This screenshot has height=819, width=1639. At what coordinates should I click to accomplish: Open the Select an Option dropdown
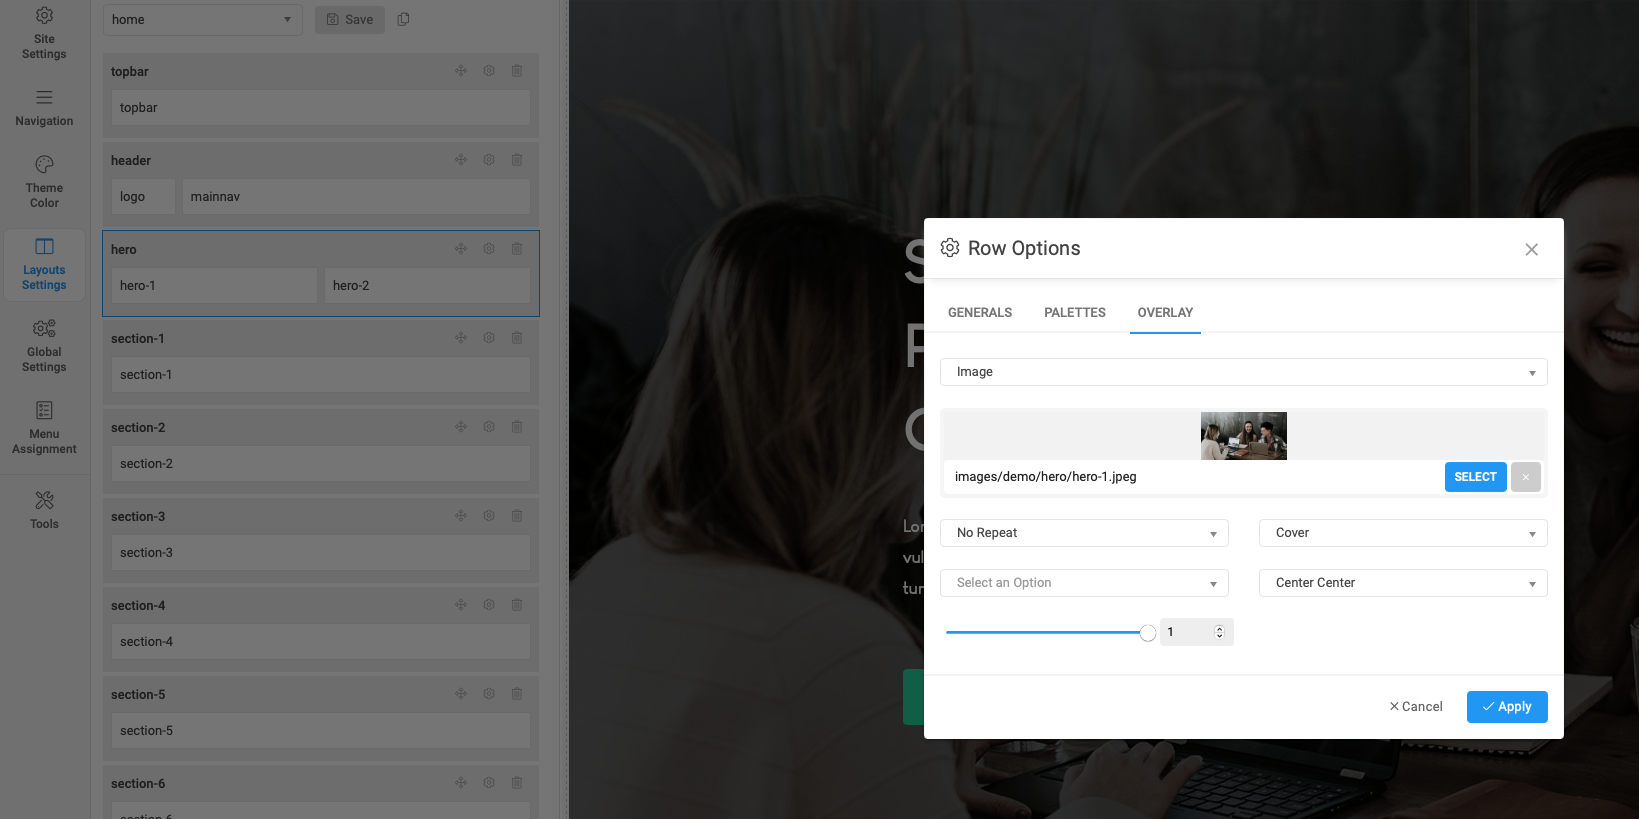point(1084,583)
